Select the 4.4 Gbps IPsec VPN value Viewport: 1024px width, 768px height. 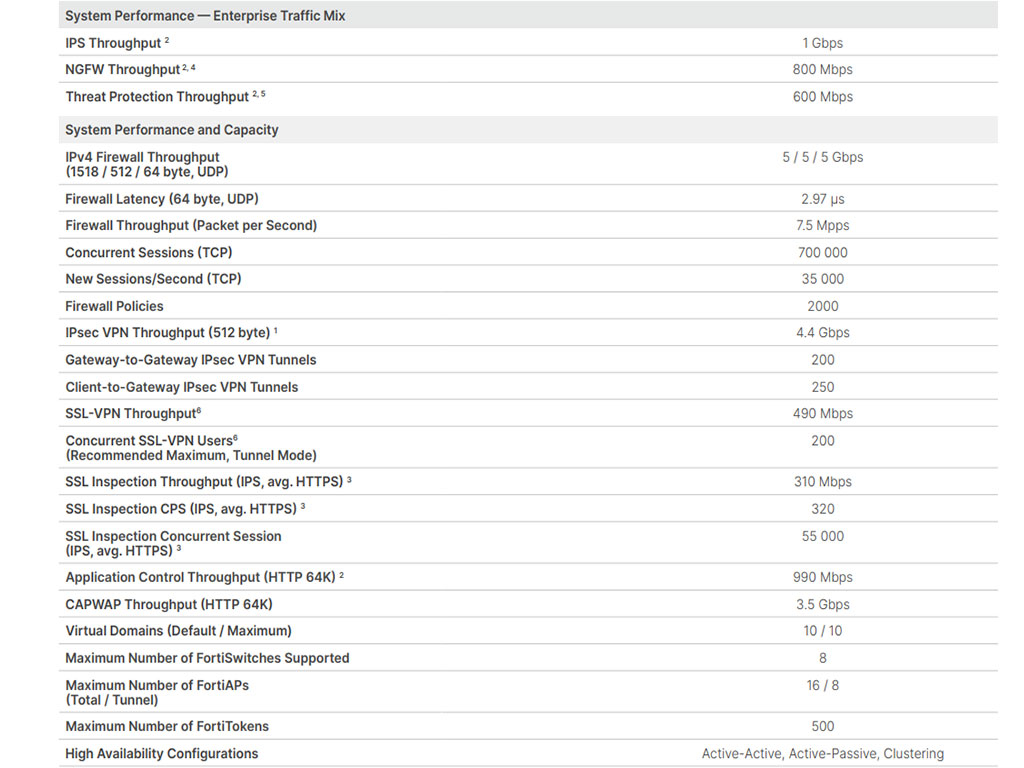click(822, 332)
